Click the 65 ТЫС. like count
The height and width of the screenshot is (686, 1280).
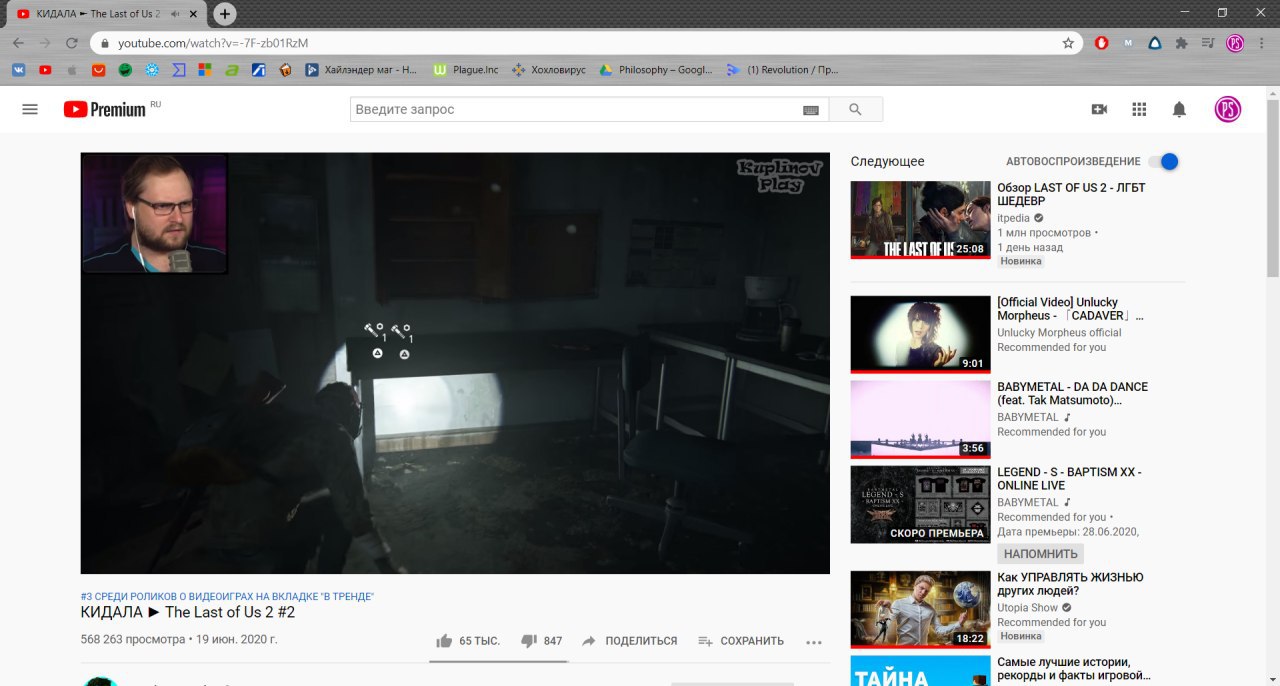click(479, 641)
